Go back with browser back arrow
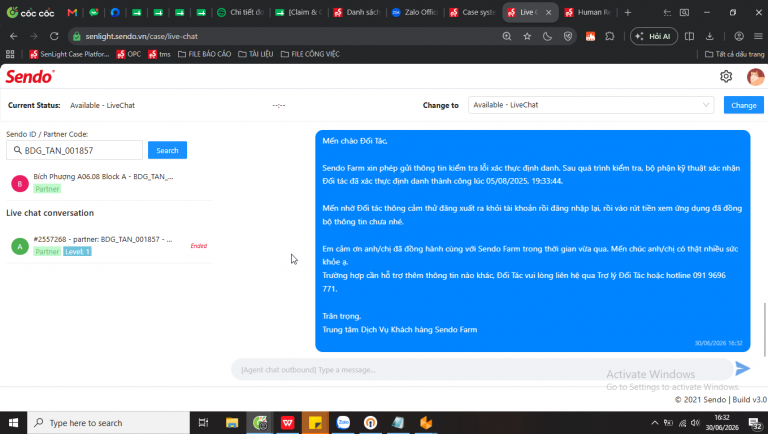 [13, 36]
